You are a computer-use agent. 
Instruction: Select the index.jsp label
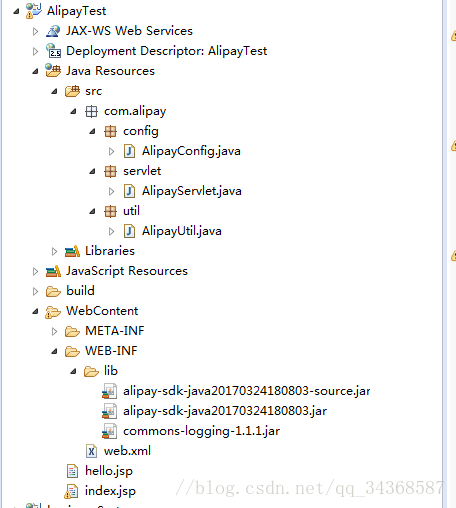click(110, 491)
